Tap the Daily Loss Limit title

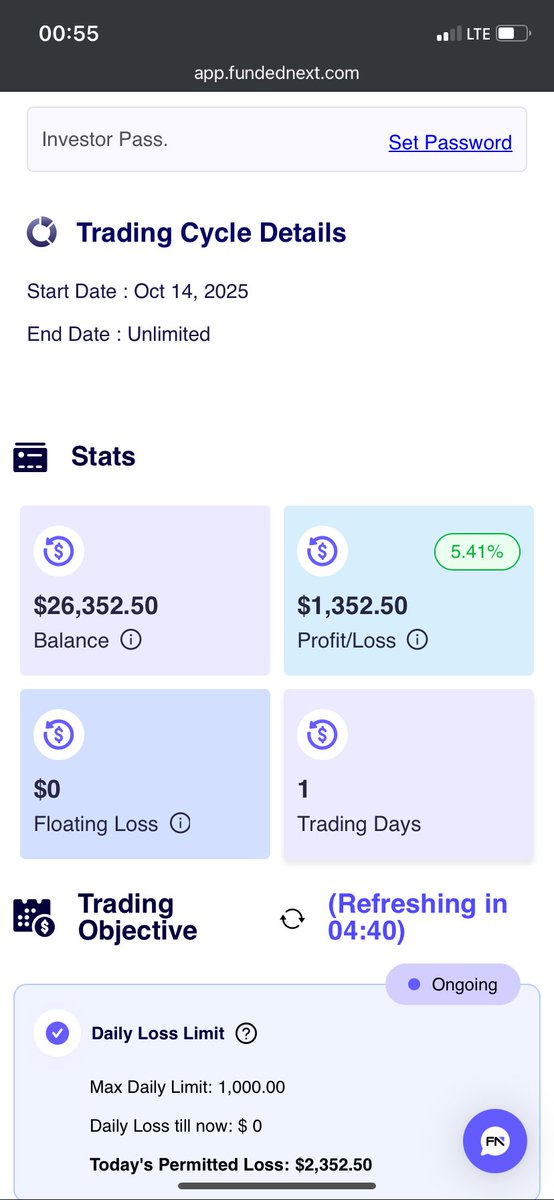[x=158, y=1033]
